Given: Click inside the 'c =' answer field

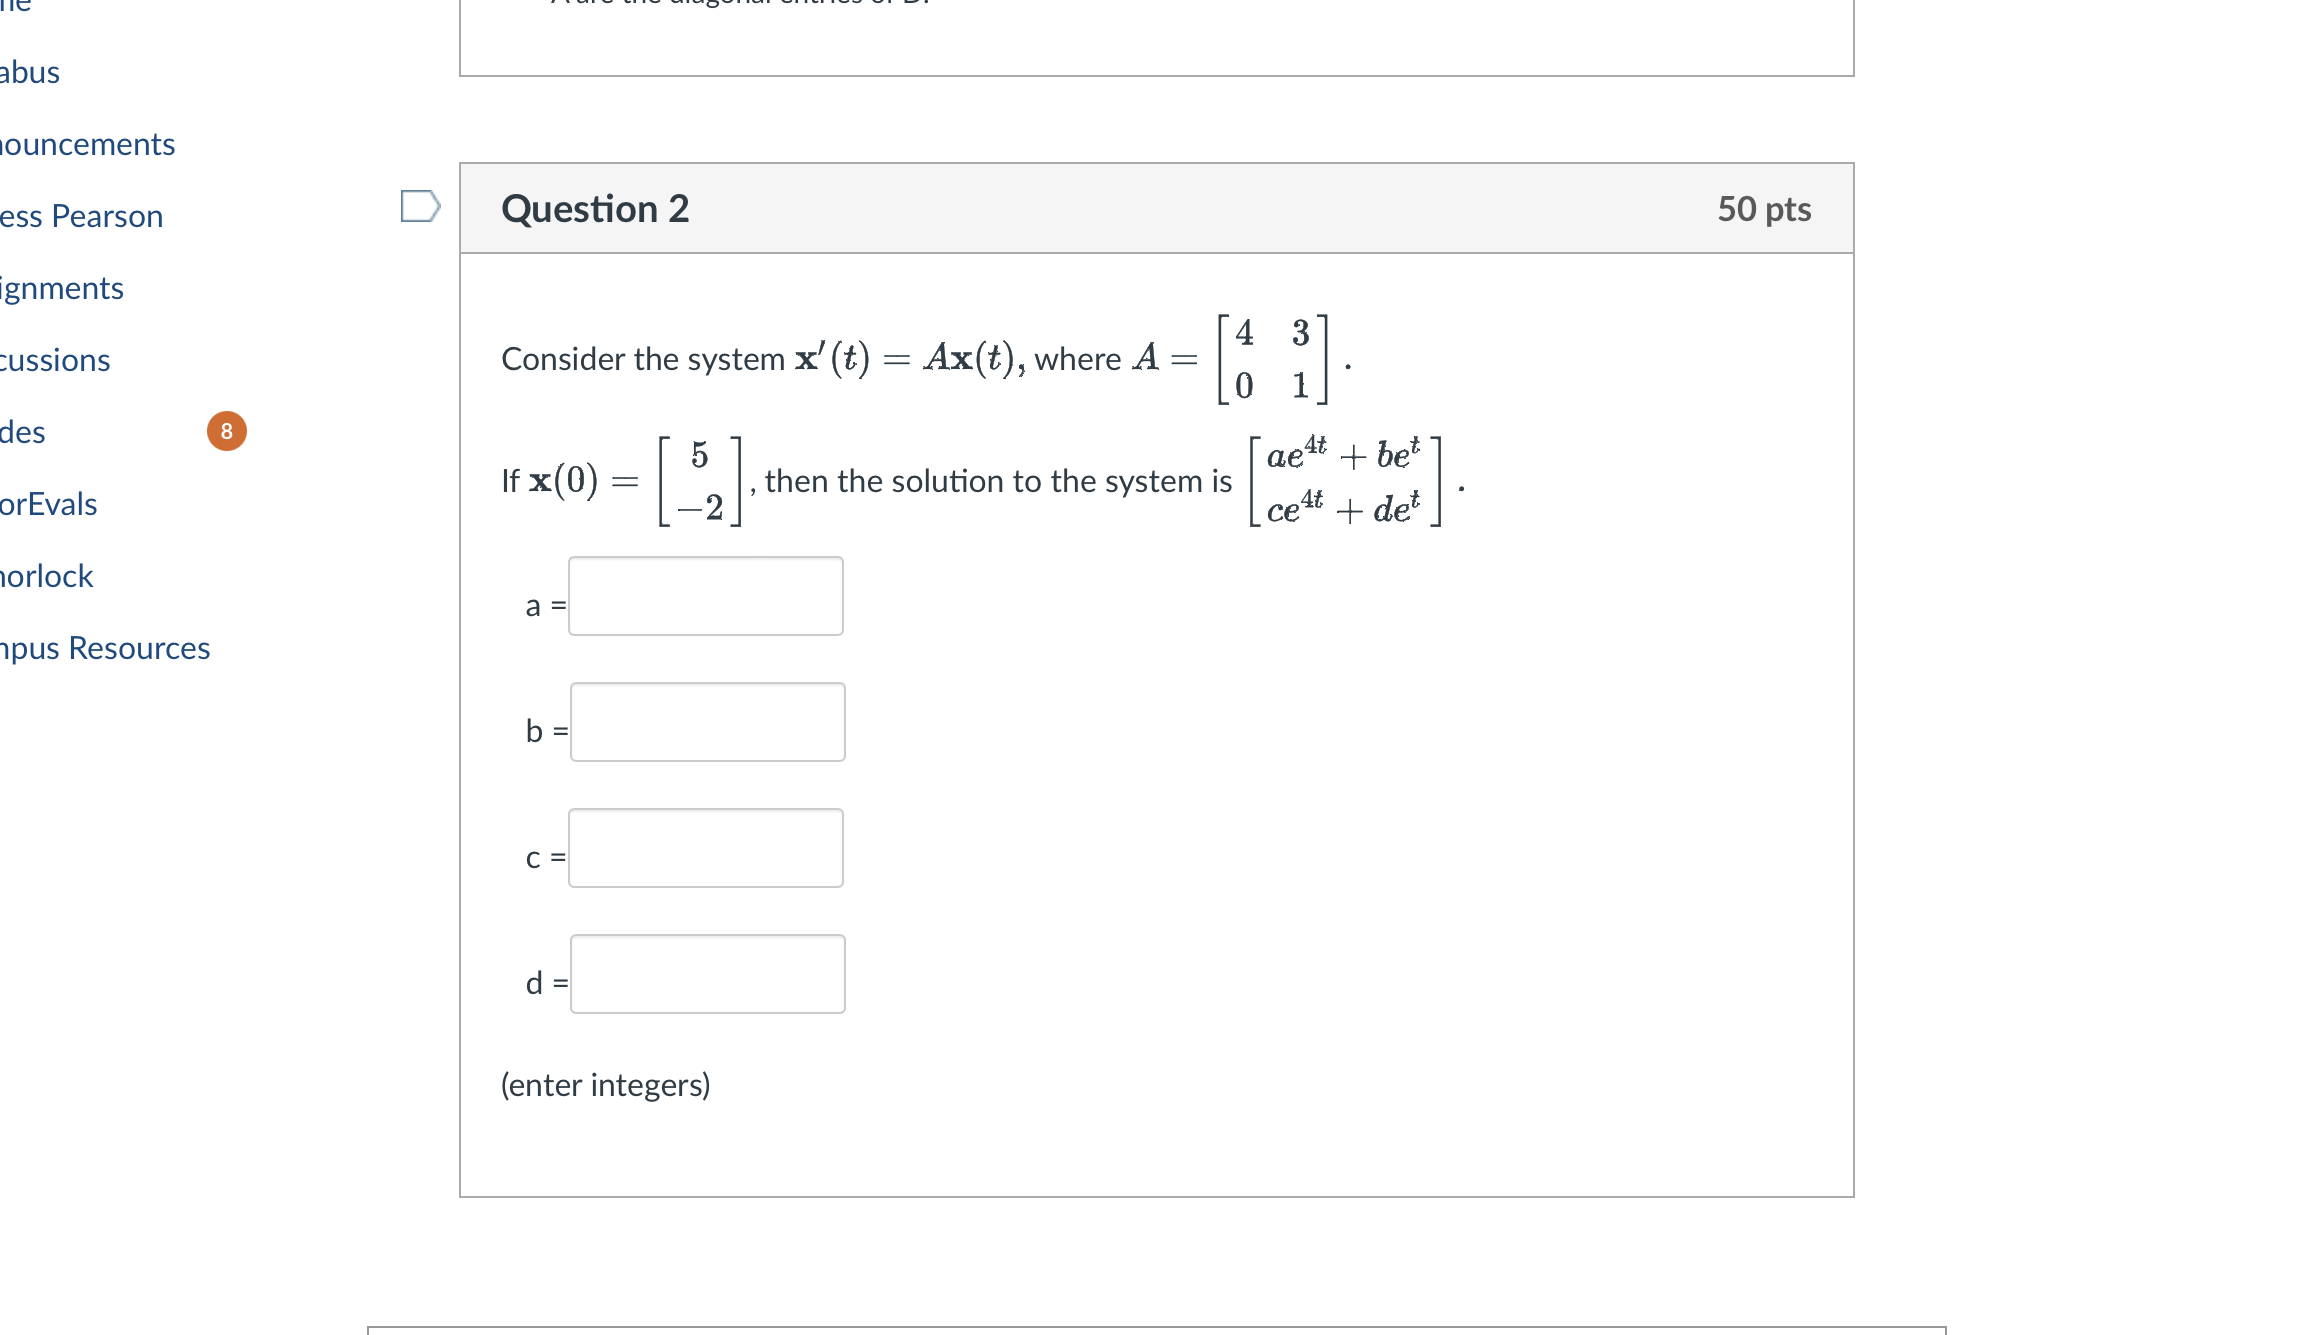Looking at the screenshot, I should pyautogui.click(x=705, y=848).
